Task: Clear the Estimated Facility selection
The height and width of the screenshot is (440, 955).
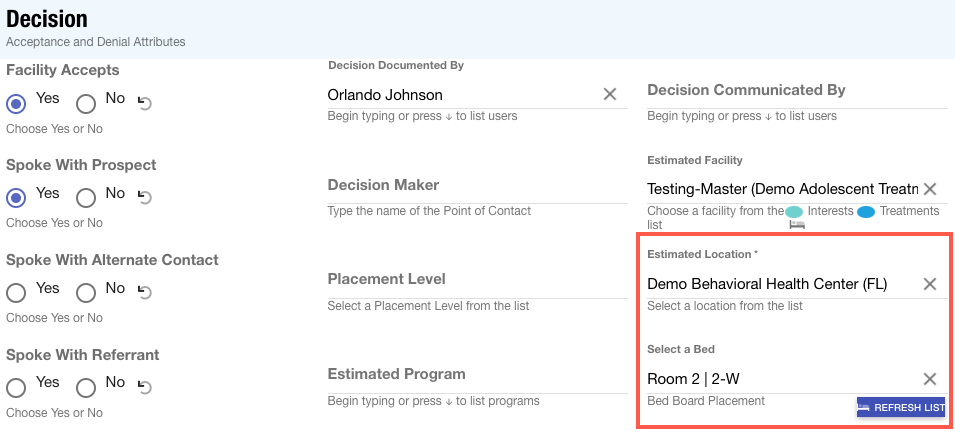Action: pyautogui.click(x=929, y=188)
